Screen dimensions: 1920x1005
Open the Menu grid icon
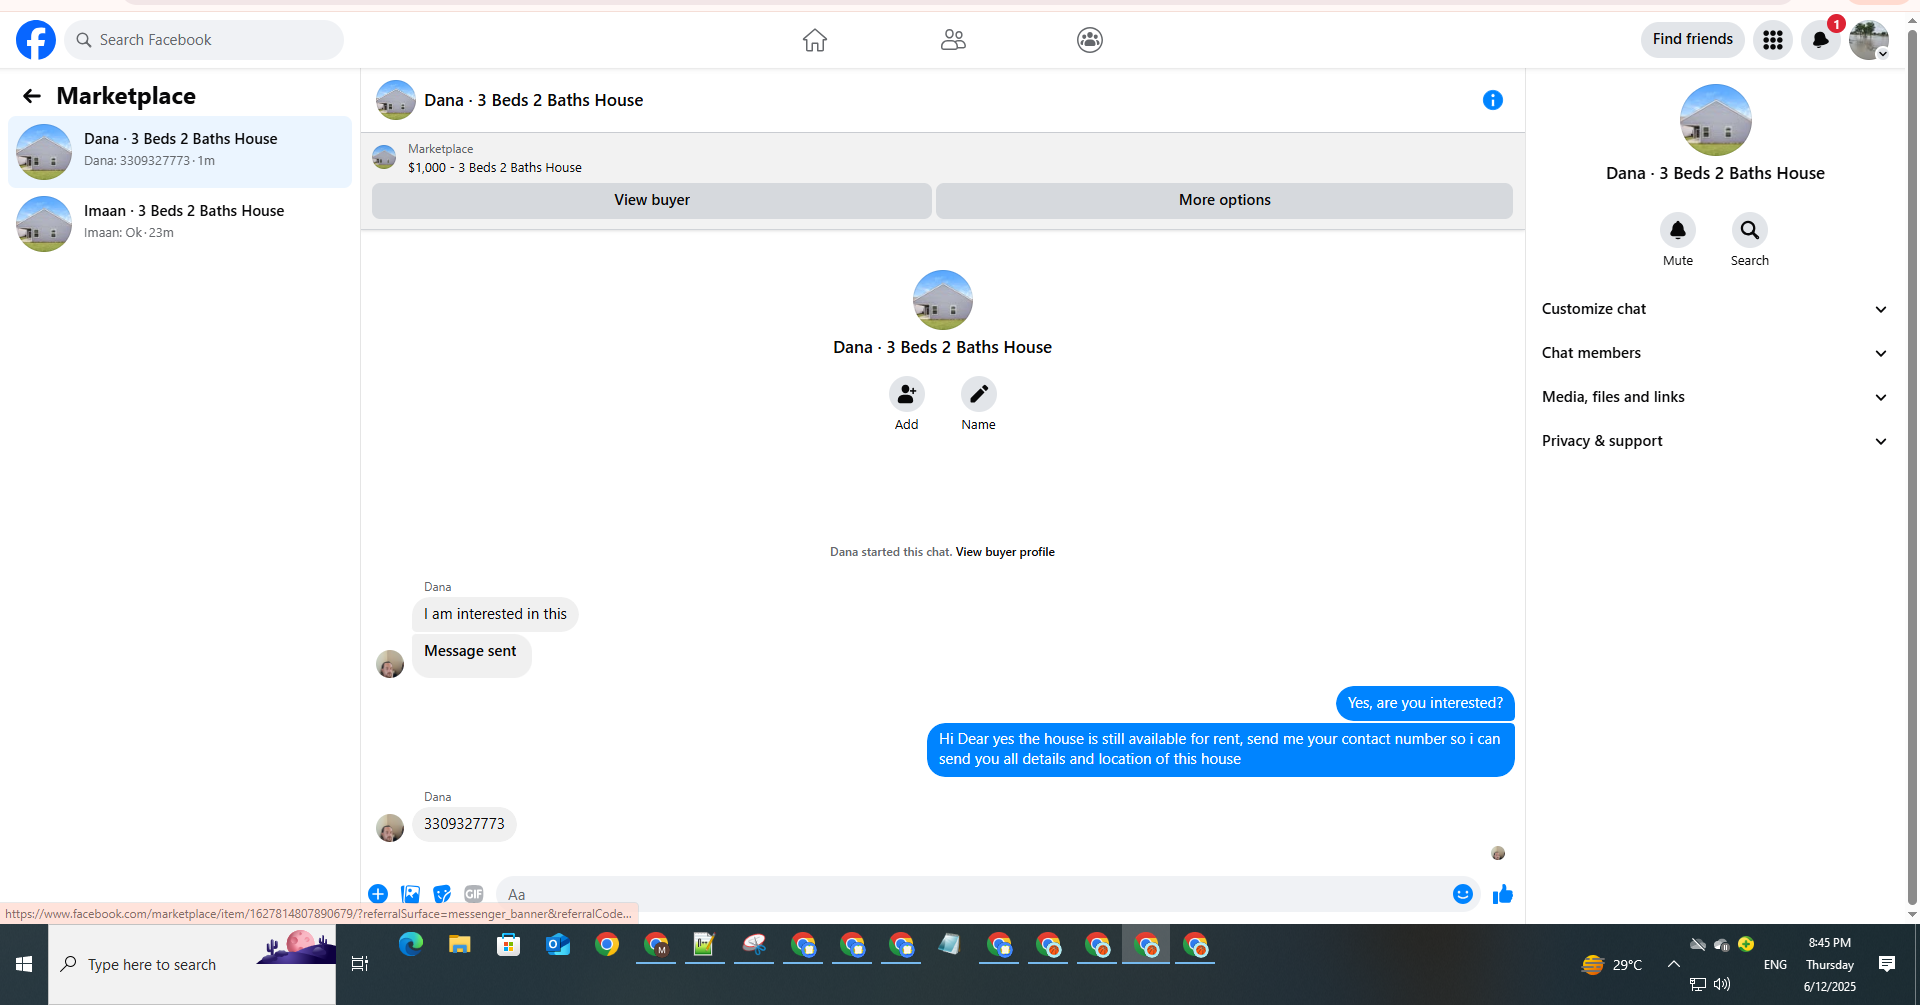(x=1773, y=40)
